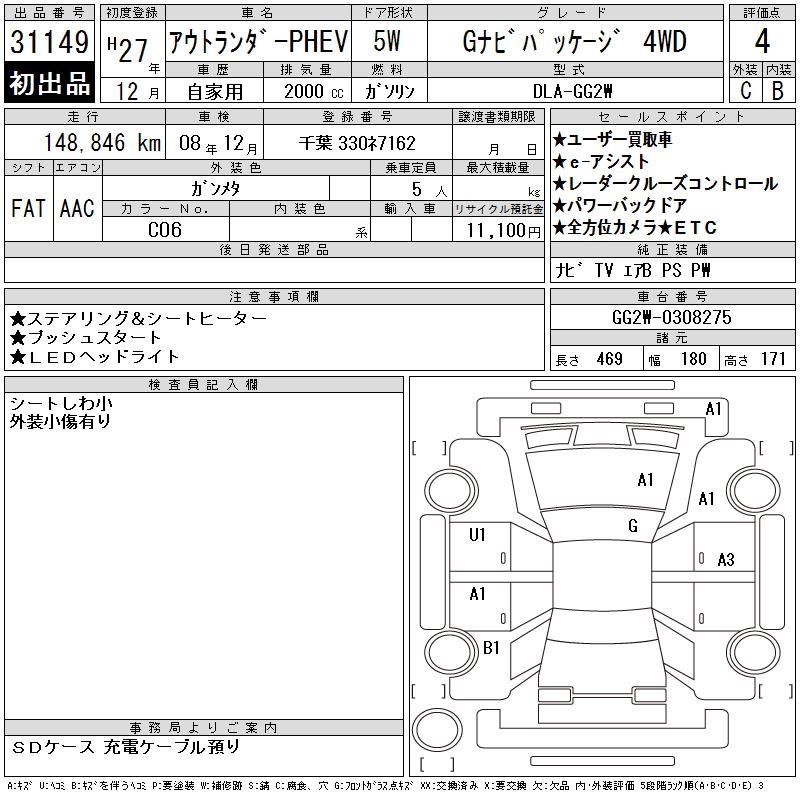800x800 pixels.
Task: Click chassis number GG2W-0308275
Action: click(x=671, y=317)
